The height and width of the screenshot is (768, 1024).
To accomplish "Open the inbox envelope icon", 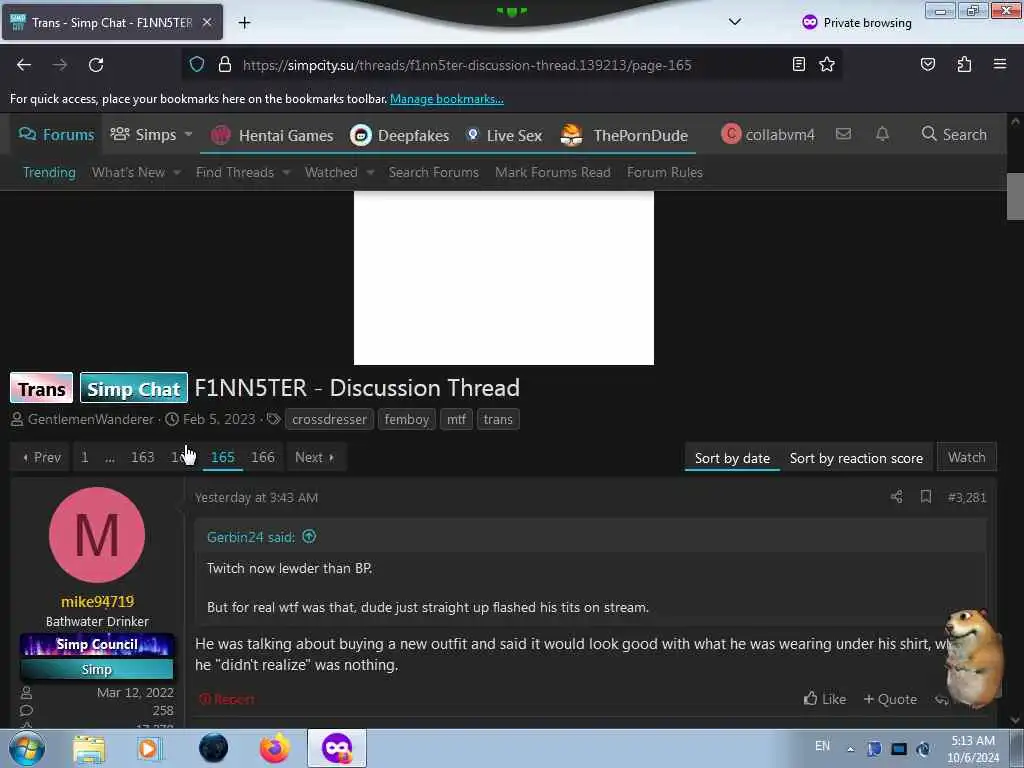I will (x=843, y=134).
